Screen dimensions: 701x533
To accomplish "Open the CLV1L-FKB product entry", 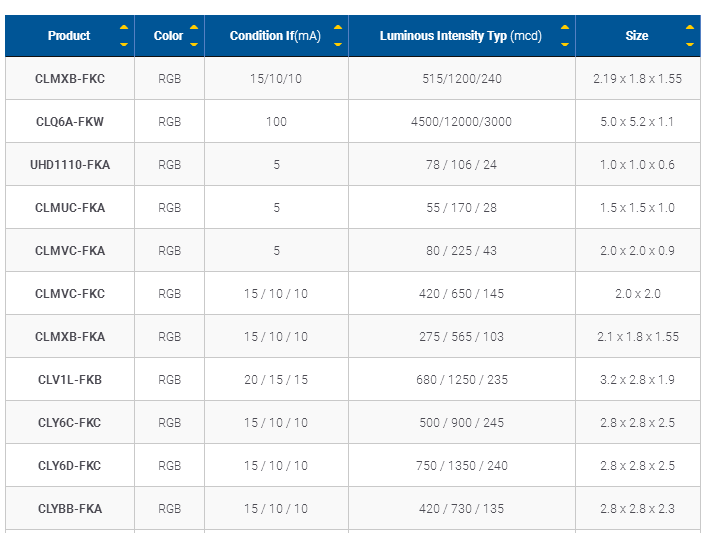I will point(70,380).
